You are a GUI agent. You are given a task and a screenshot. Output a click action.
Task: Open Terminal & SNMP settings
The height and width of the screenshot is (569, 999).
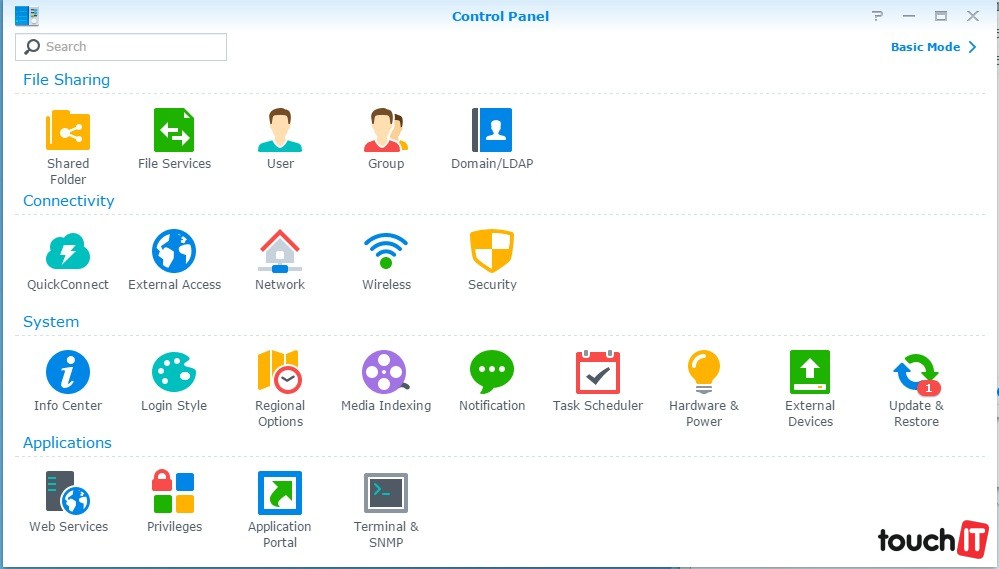click(386, 494)
